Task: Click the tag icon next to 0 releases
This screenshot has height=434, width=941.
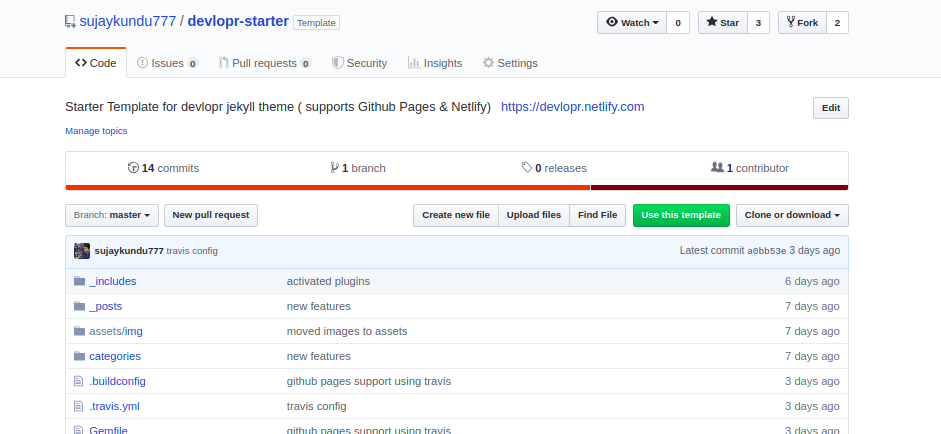Action: coord(527,168)
